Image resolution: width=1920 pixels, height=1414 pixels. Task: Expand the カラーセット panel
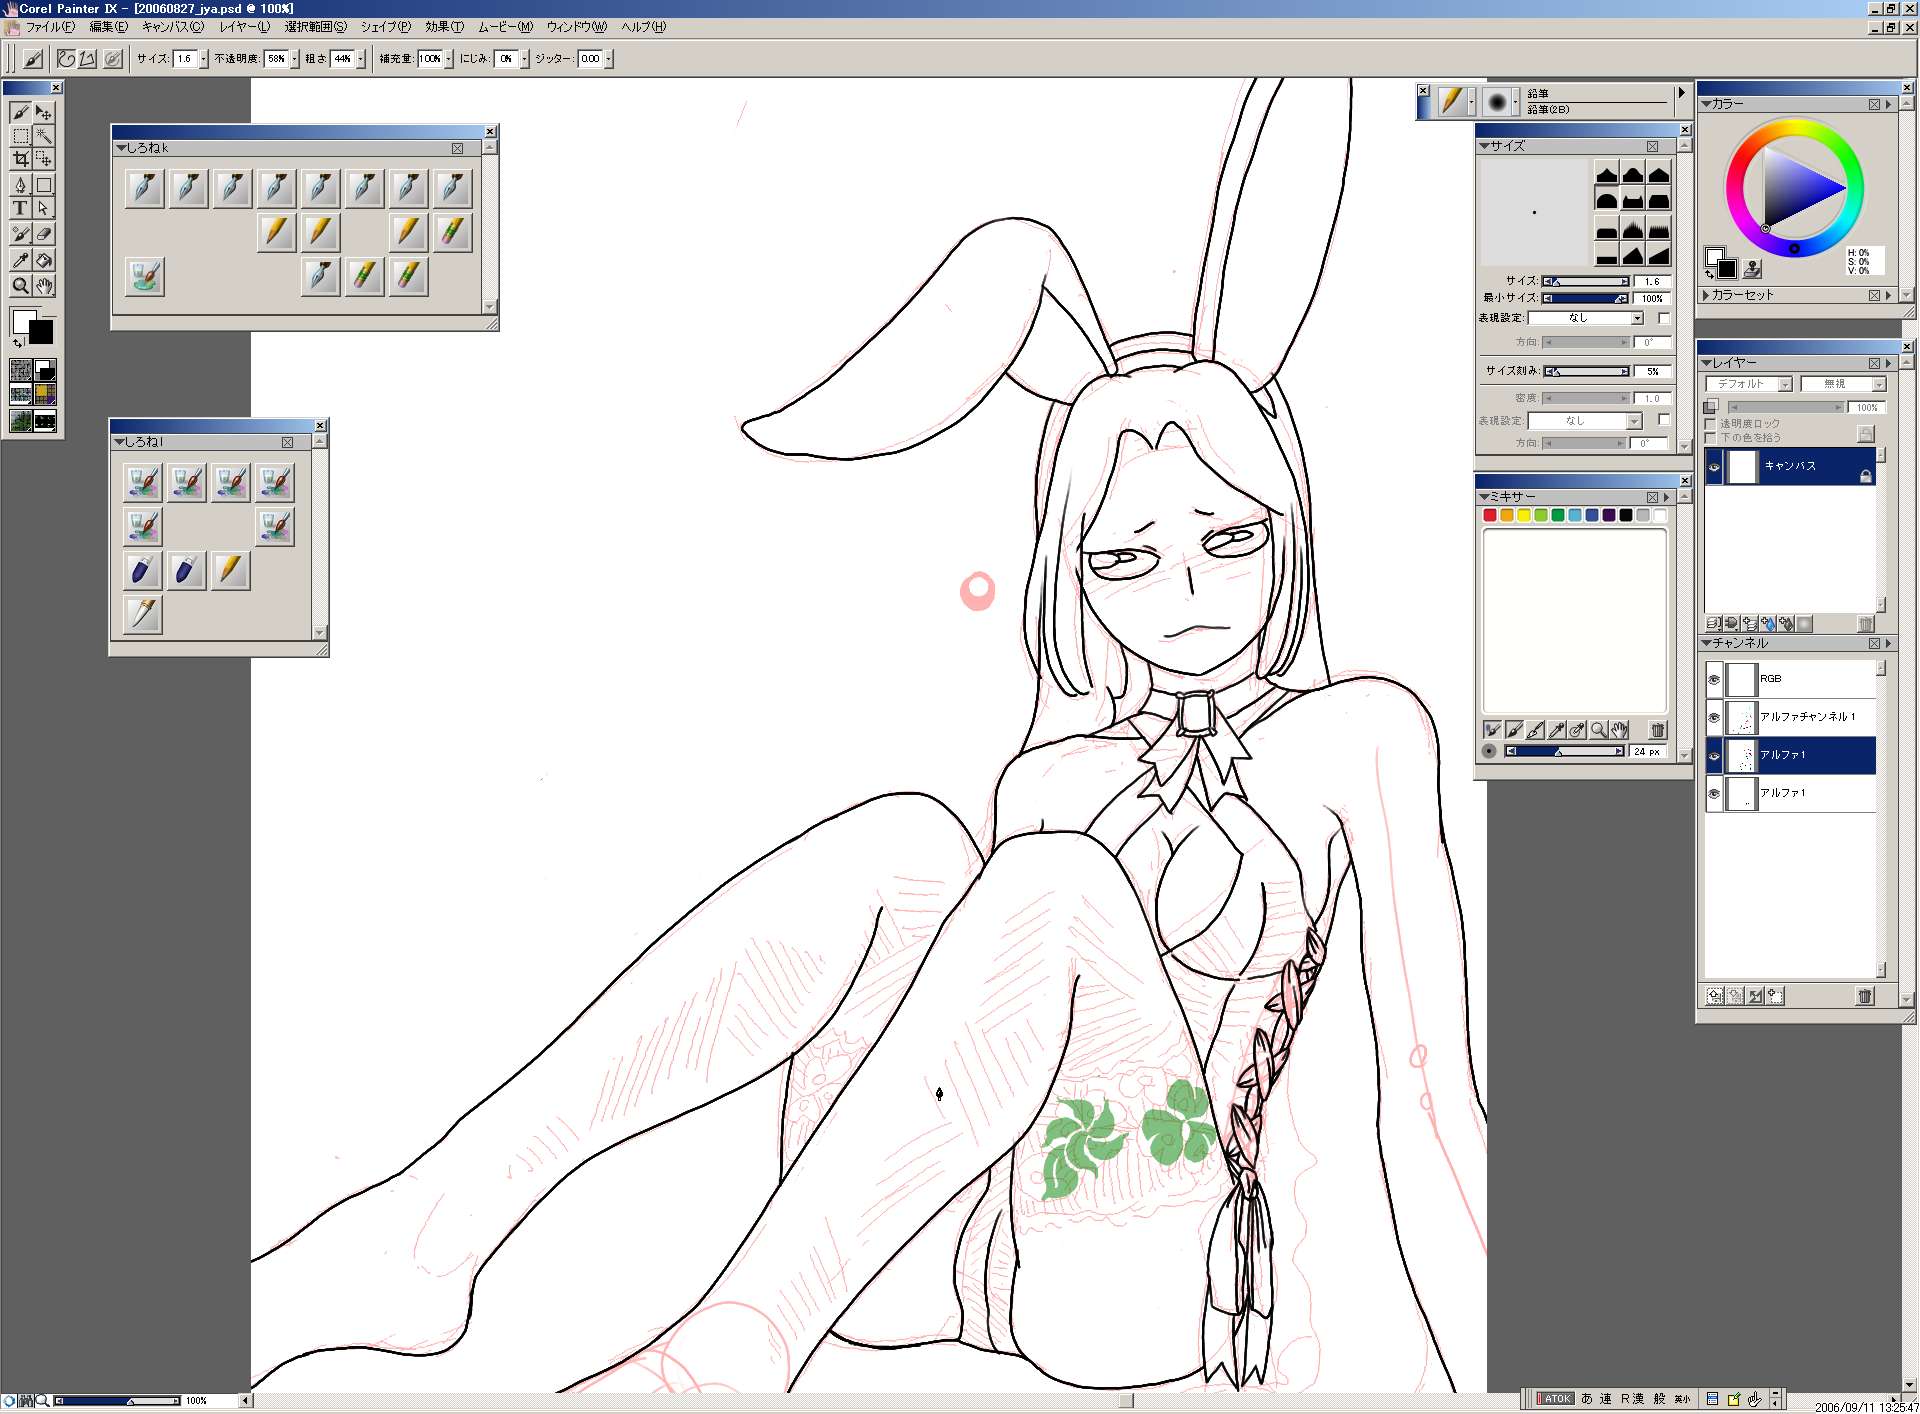(1706, 295)
